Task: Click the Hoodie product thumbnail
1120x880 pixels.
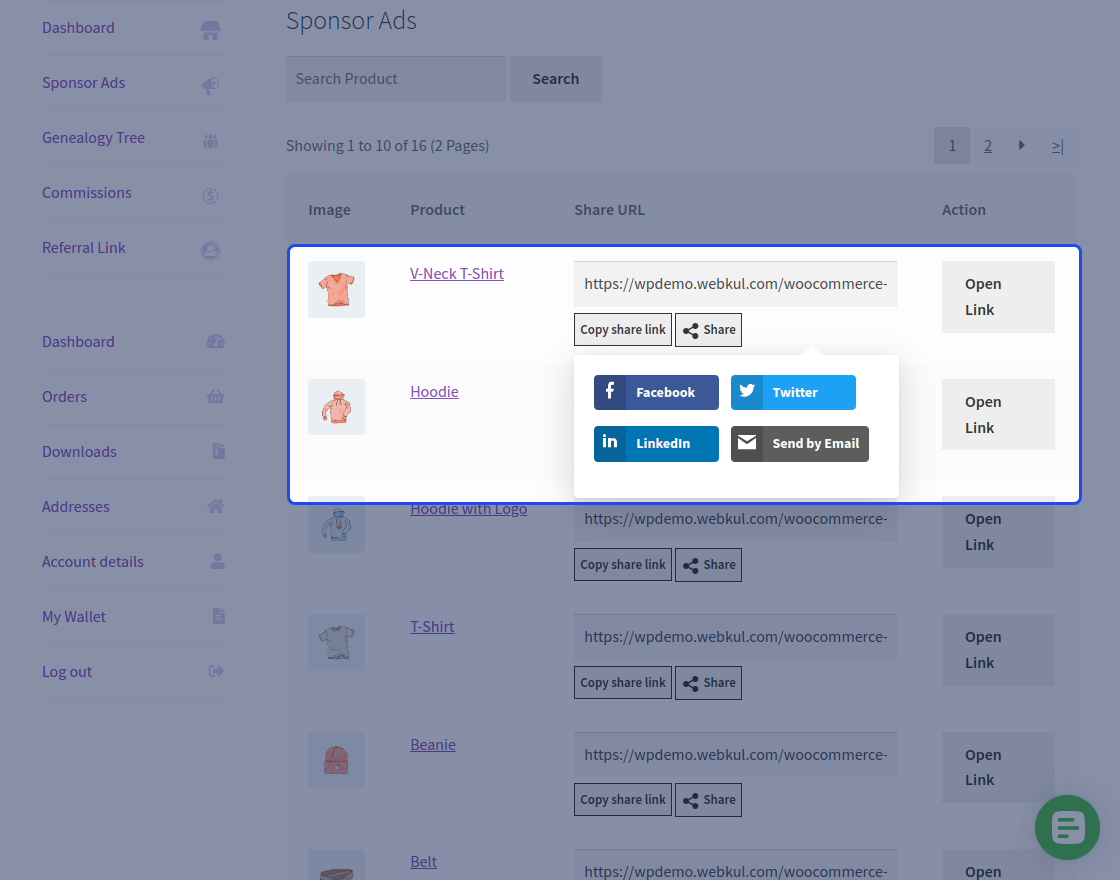Action: [336, 407]
